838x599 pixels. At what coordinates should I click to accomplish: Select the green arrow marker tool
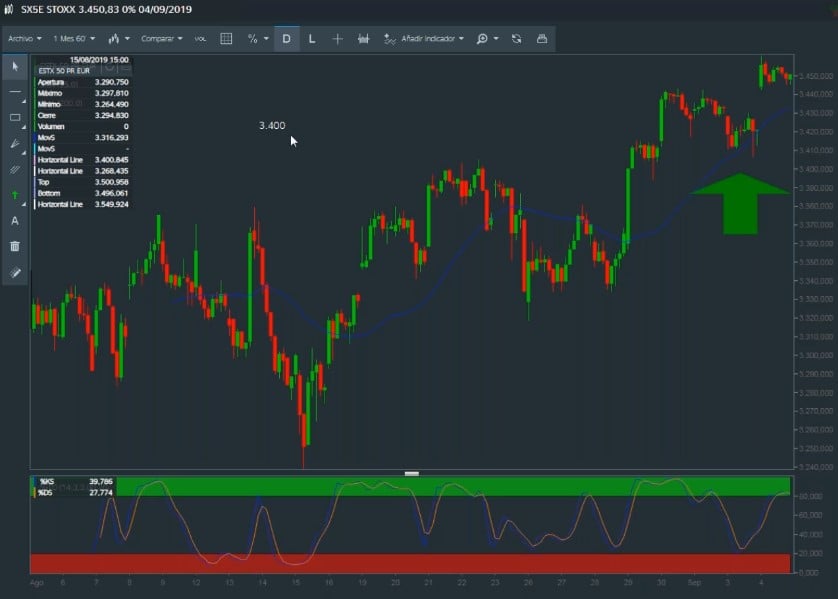15,195
